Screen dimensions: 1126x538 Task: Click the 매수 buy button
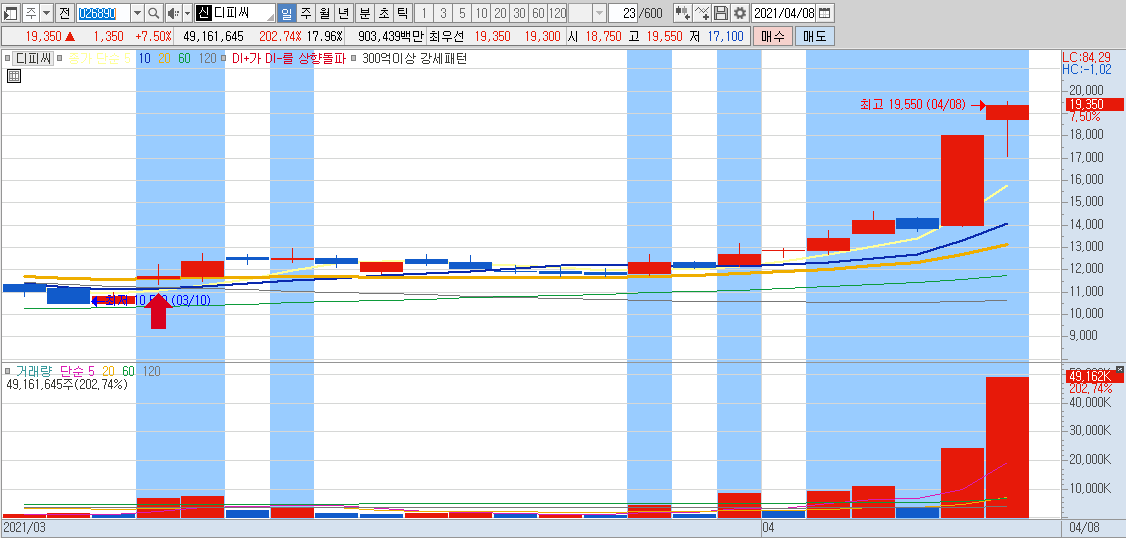[x=773, y=36]
